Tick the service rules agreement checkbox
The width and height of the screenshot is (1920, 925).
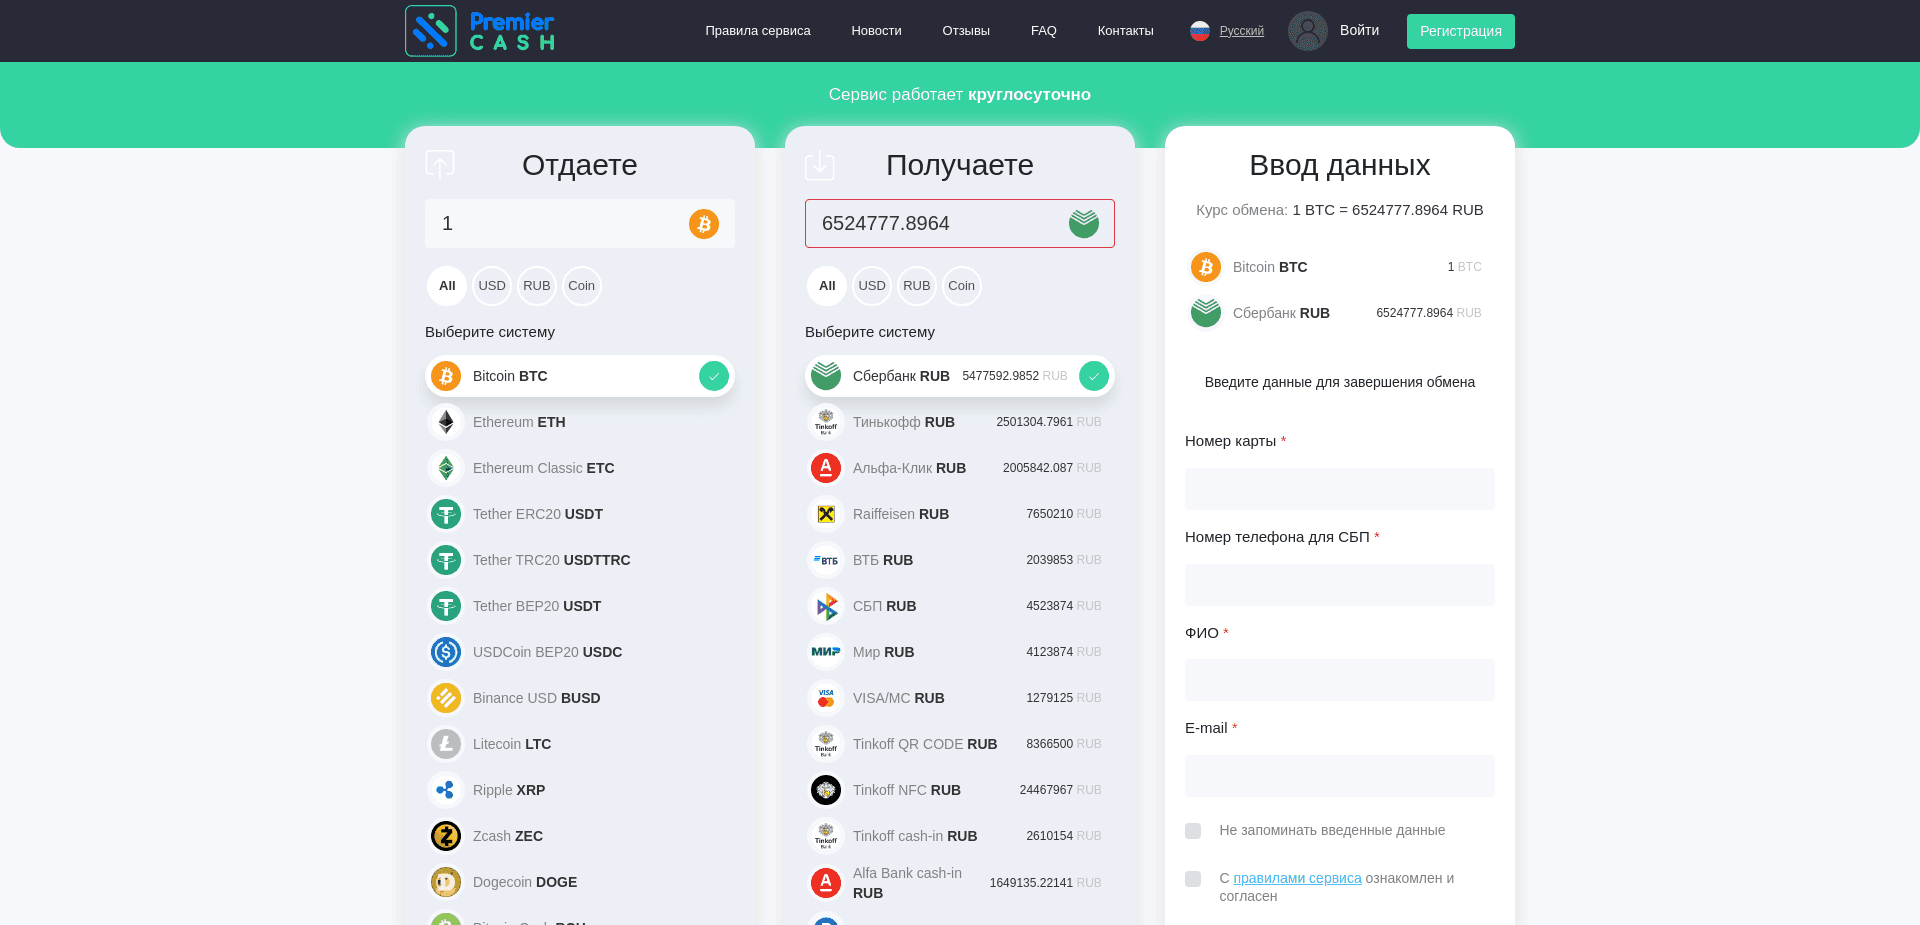point(1193,879)
